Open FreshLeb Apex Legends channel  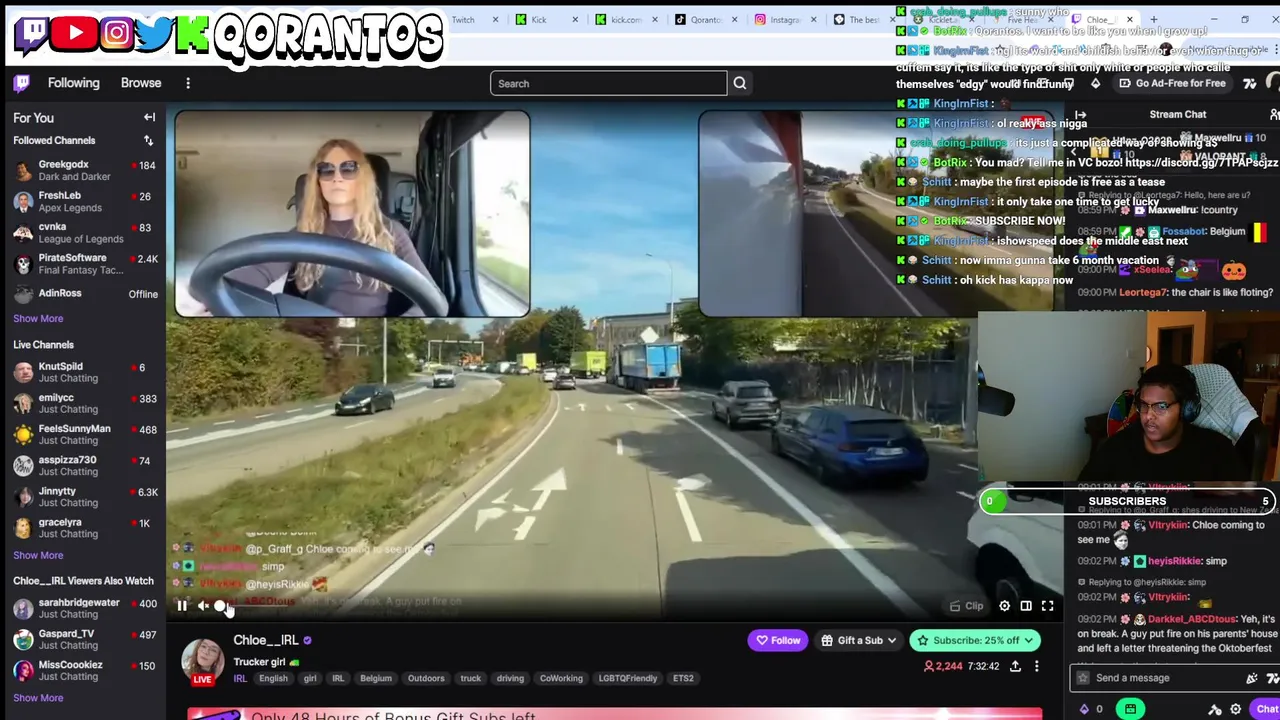(x=85, y=201)
